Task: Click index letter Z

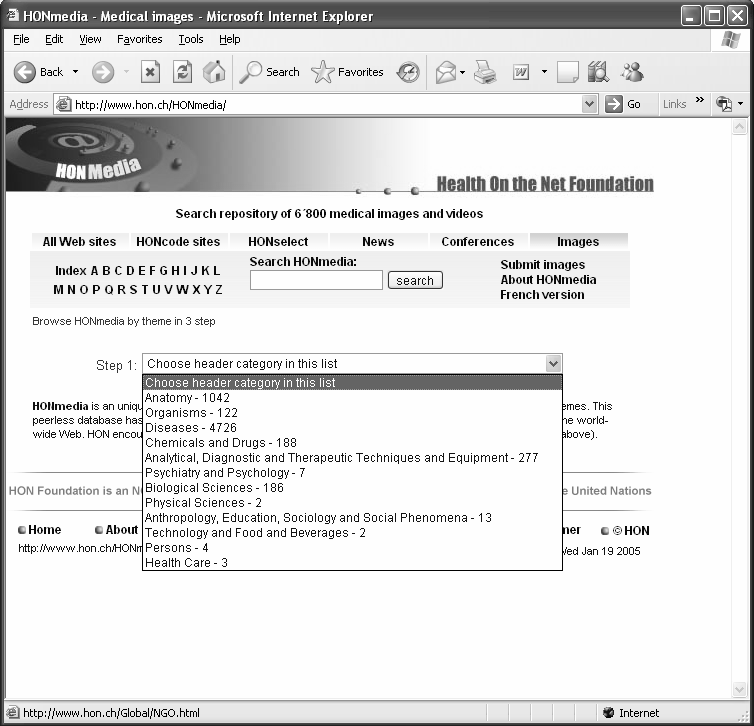Action: point(219,289)
